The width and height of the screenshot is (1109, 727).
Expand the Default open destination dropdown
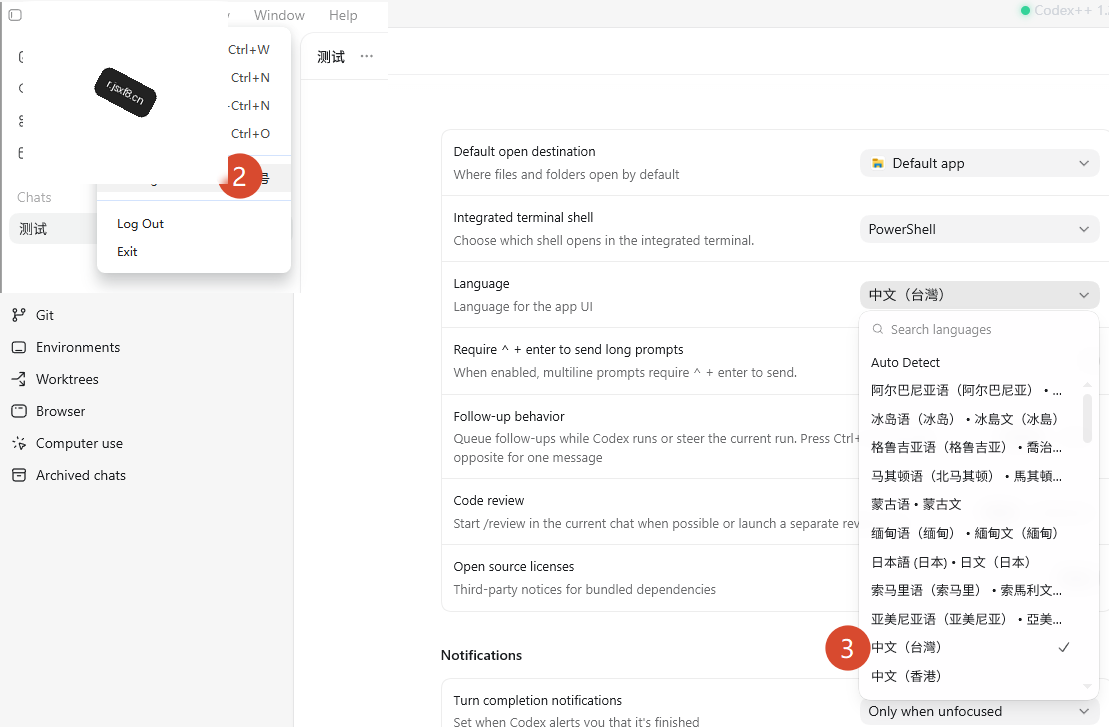point(980,163)
